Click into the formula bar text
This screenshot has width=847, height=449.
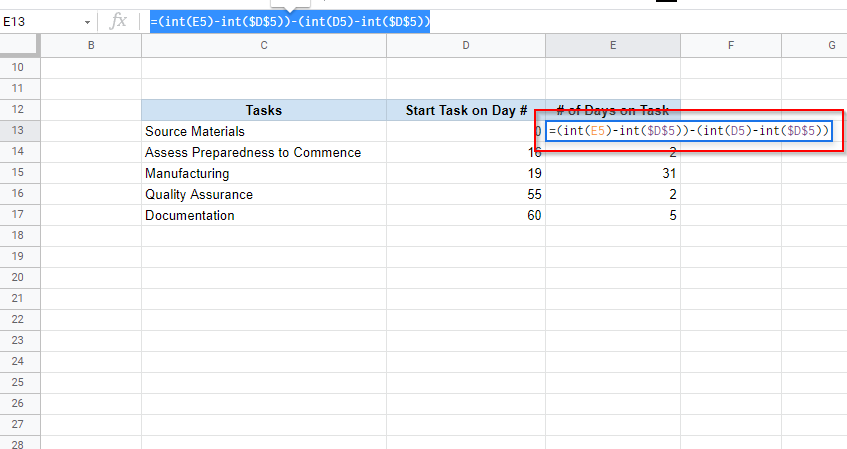290,21
